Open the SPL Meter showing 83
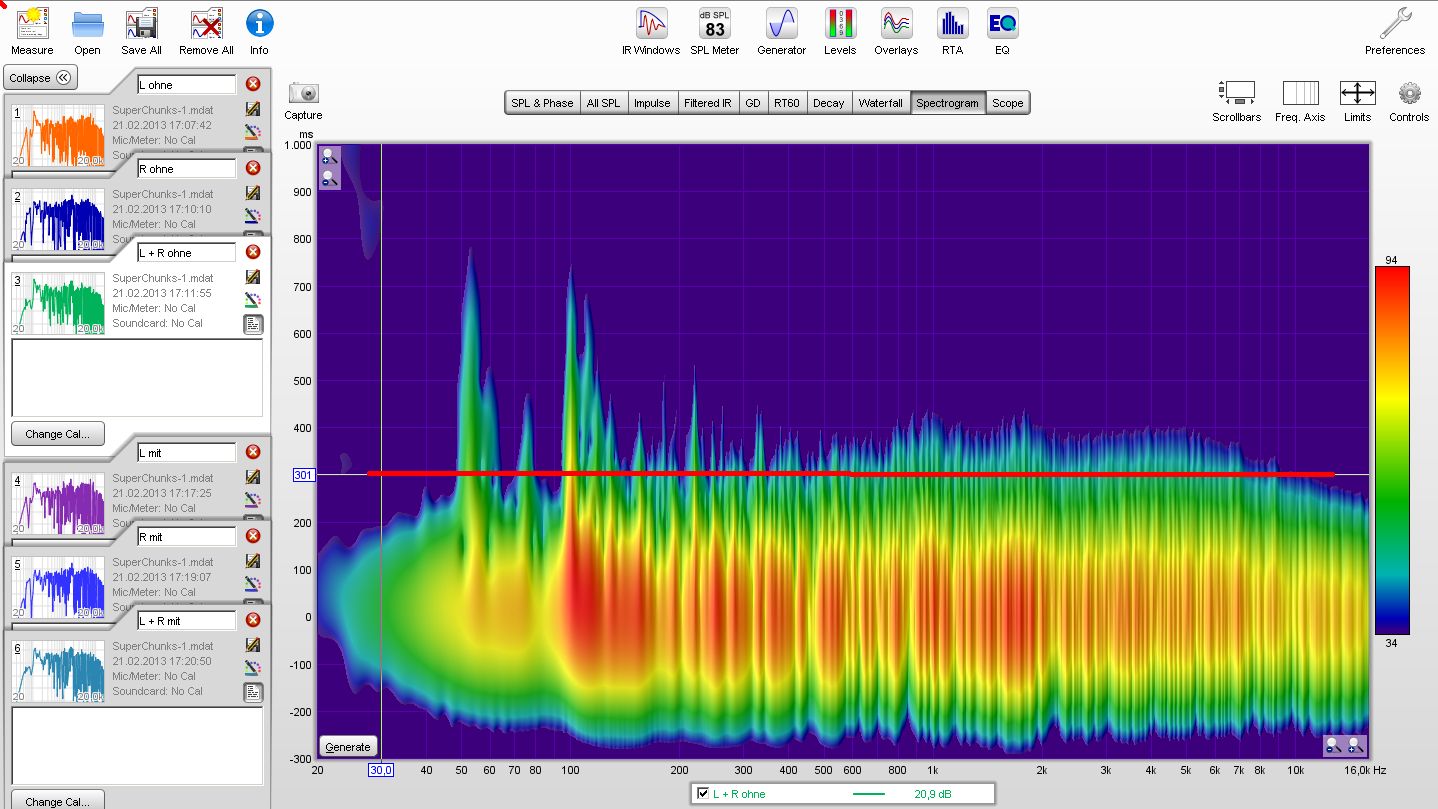The width and height of the screenshot is (1438, 809). (715, 30)
